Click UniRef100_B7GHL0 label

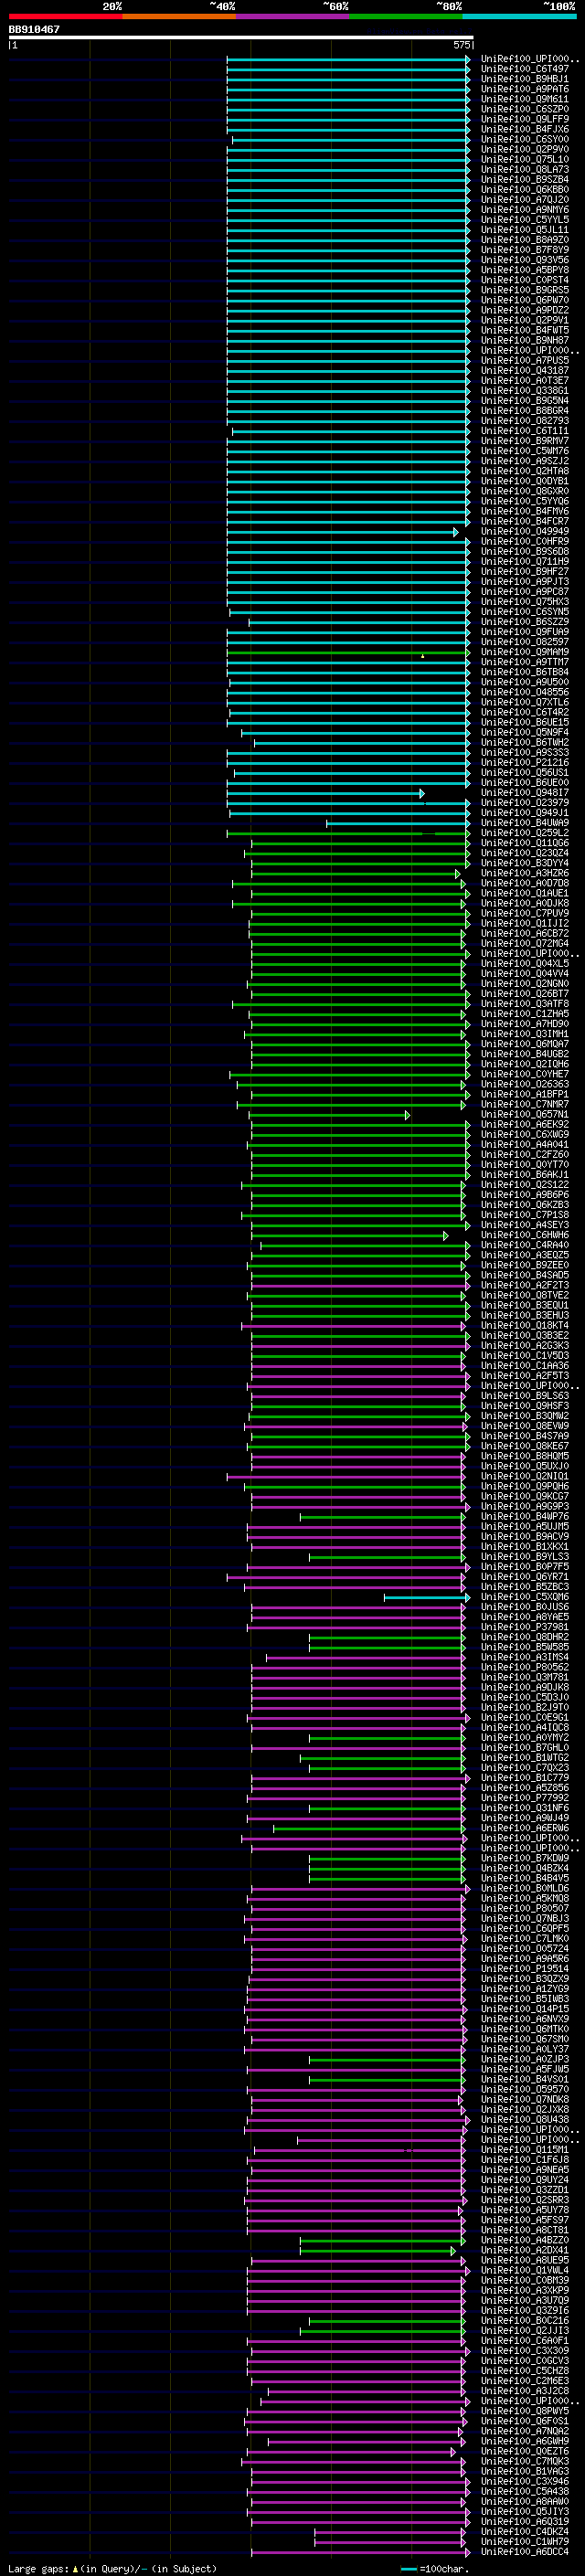(x=525, y=1747)
